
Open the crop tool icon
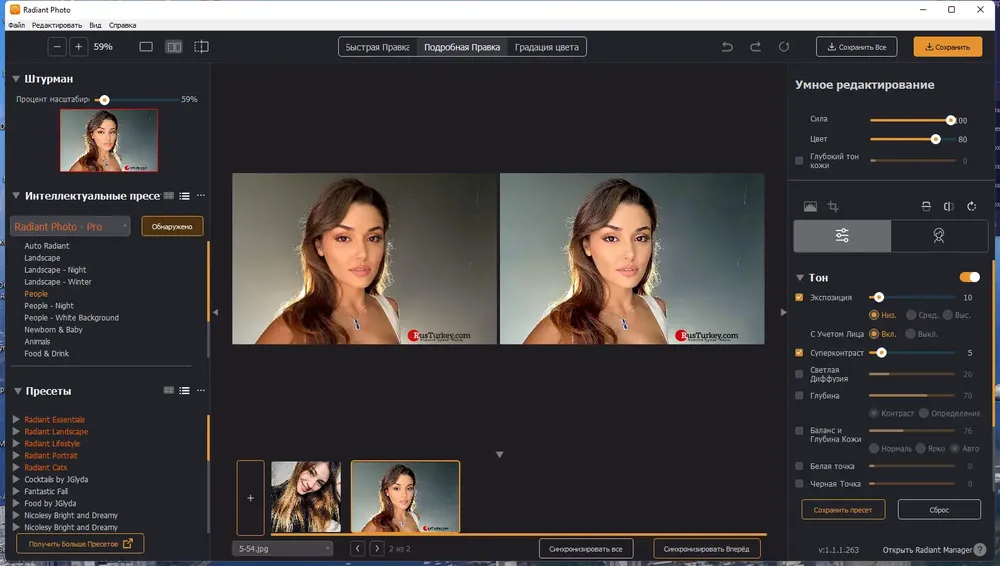tap(833, 206)
